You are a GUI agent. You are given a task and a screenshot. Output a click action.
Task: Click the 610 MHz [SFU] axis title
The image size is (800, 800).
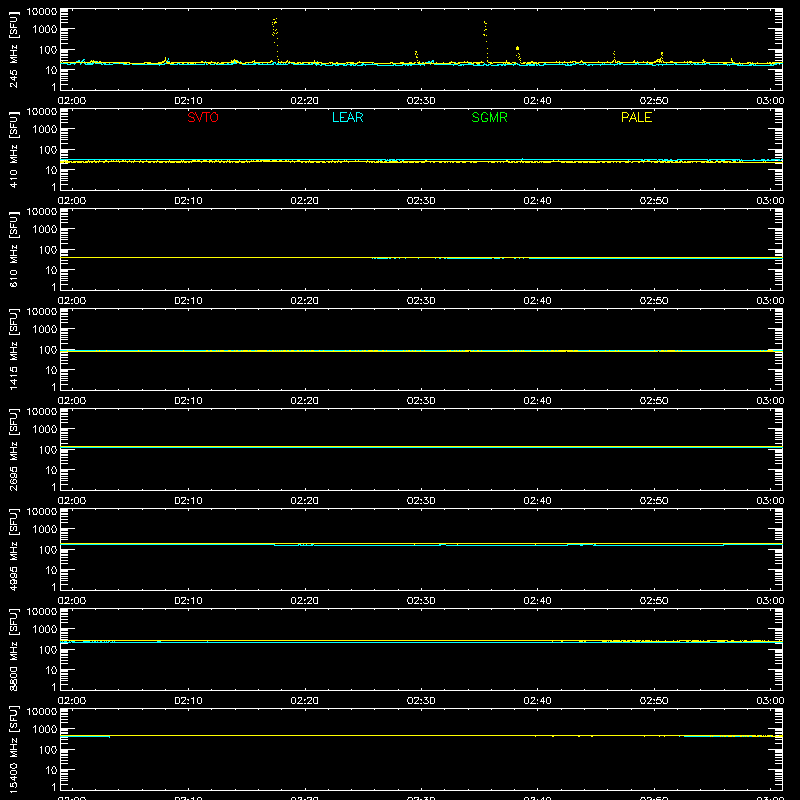(x=13, y=250)
